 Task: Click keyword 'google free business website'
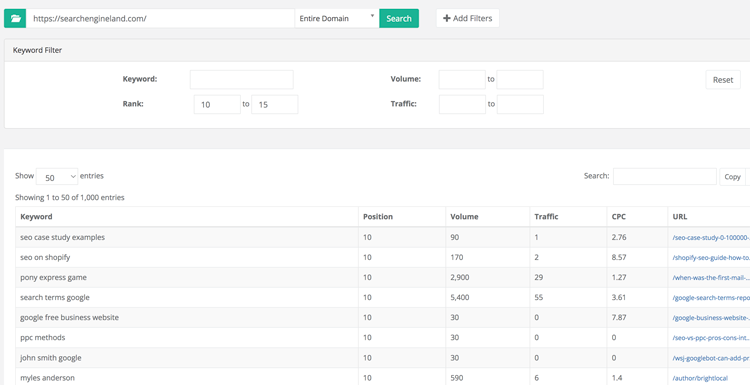click(69, 318)
